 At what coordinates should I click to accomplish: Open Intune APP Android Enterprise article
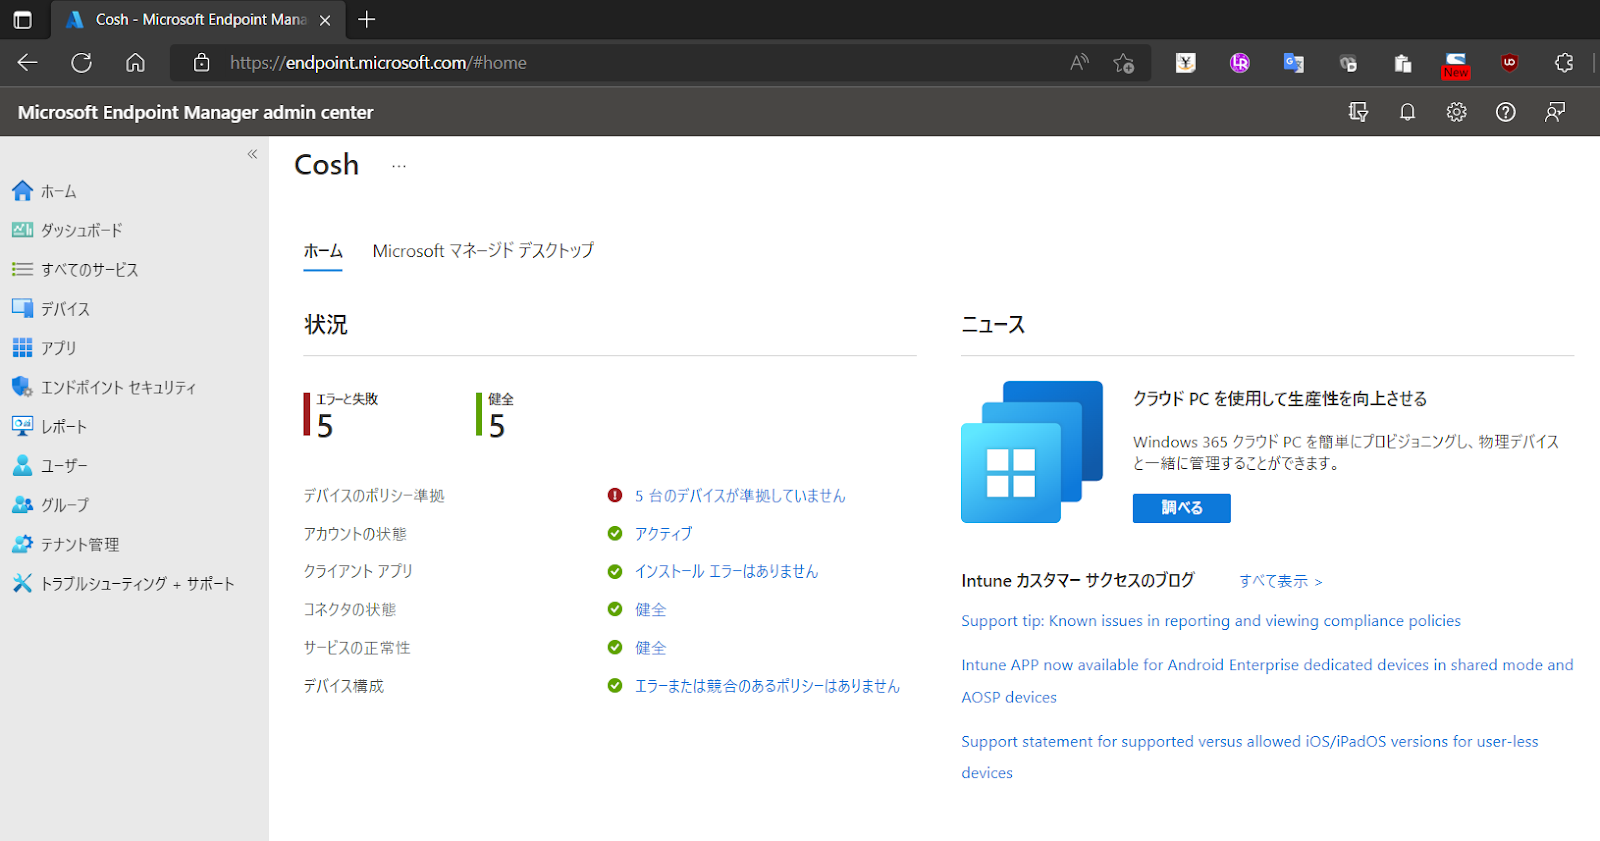1267,681
